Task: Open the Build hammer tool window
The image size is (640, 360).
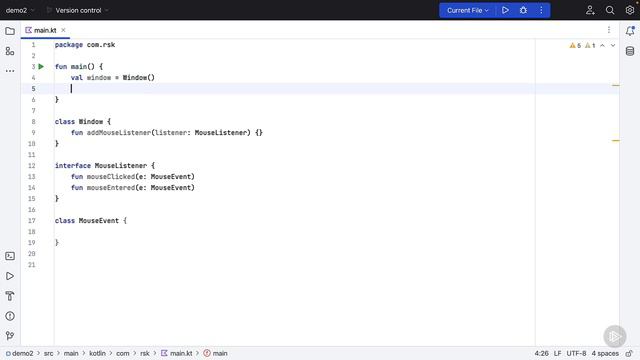Action: 10,296
